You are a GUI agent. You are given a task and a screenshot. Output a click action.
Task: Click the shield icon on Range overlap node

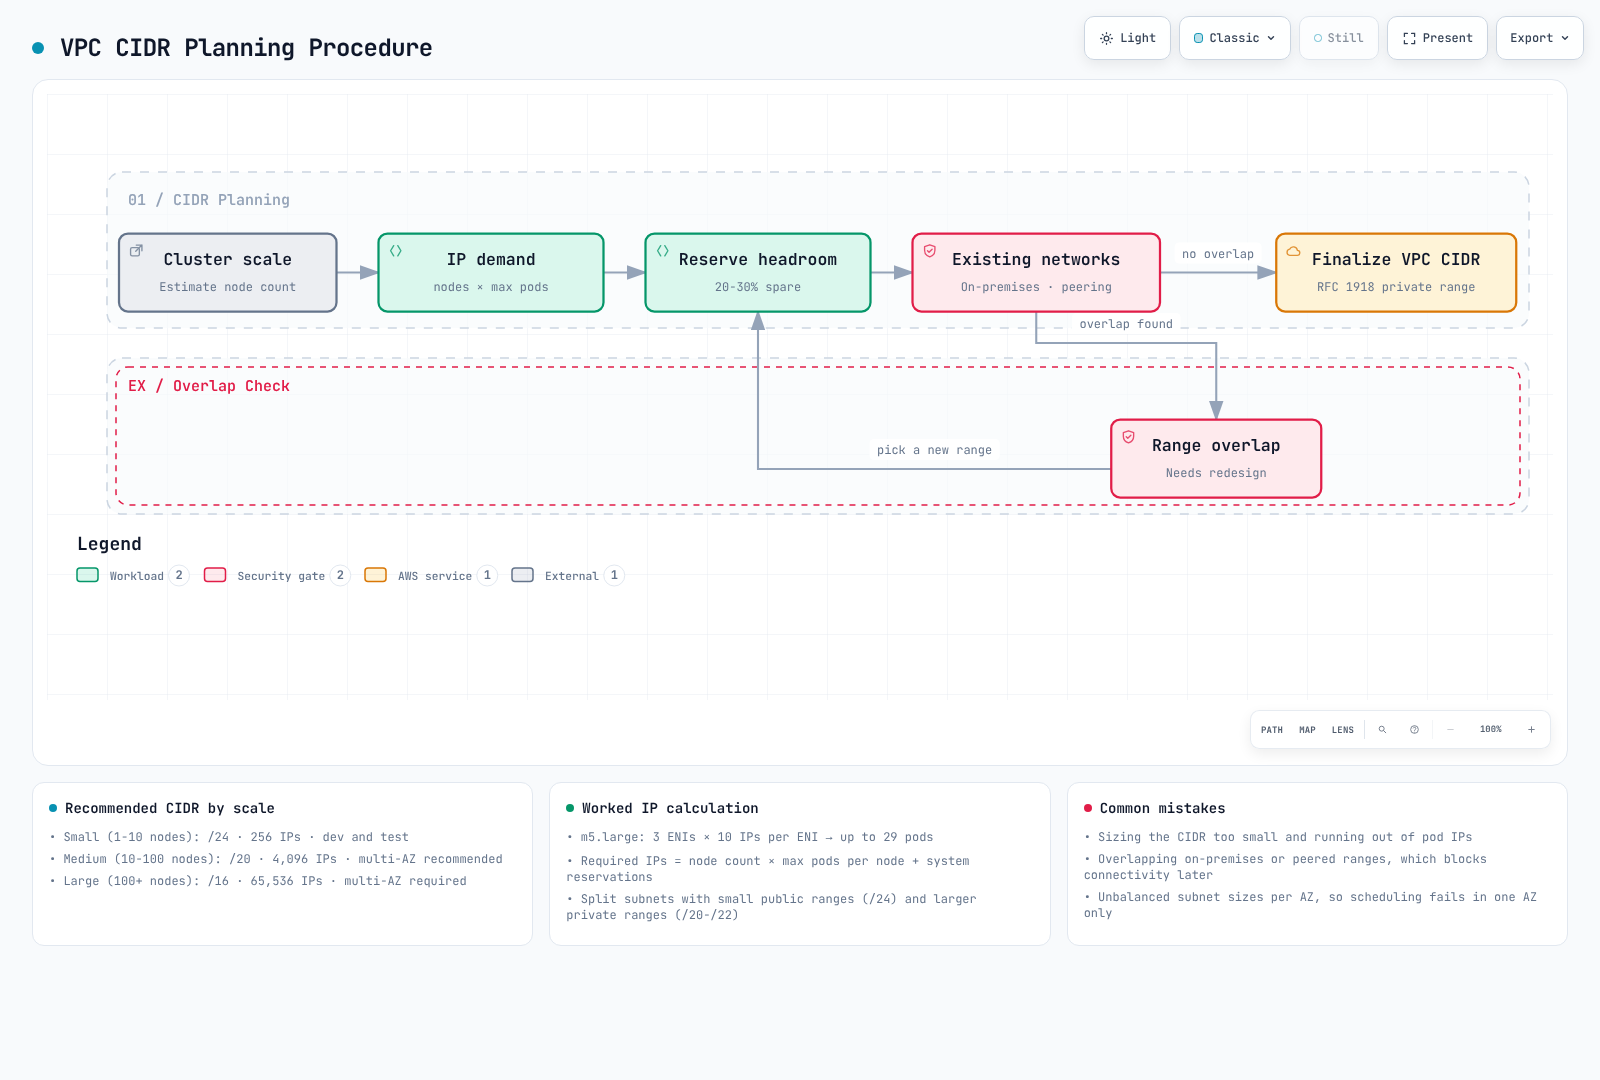(1129, 437)
